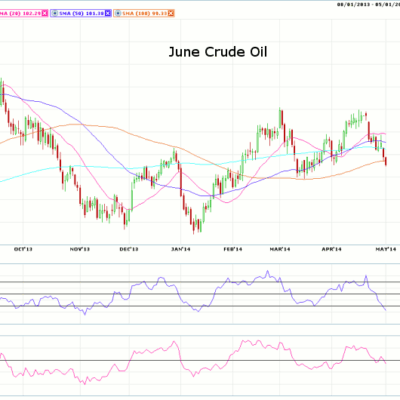Remove the pink SMA (20) indicator
Image resolution: width=400 pixels, height=400 pixels.
pyautogui.click(x=45, y=13)
